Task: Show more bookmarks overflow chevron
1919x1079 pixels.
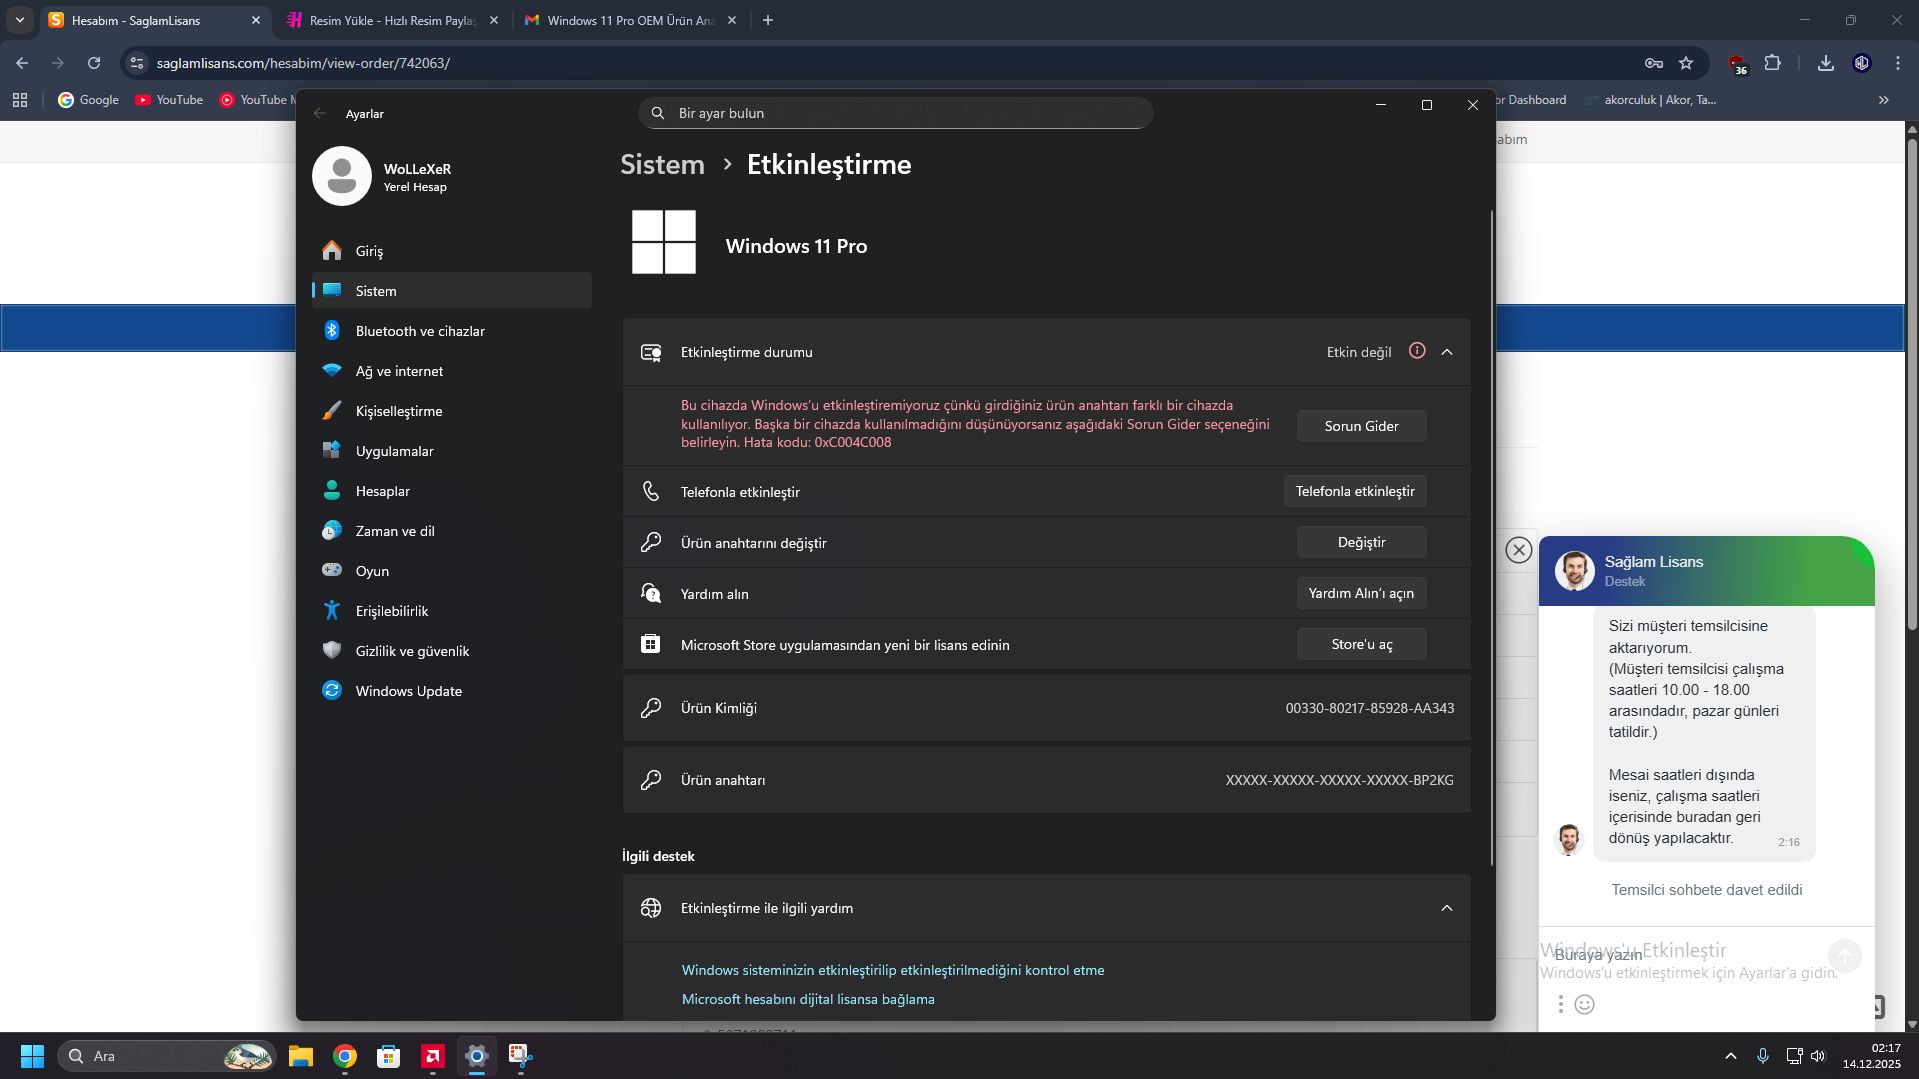Action: [1884, 100]
